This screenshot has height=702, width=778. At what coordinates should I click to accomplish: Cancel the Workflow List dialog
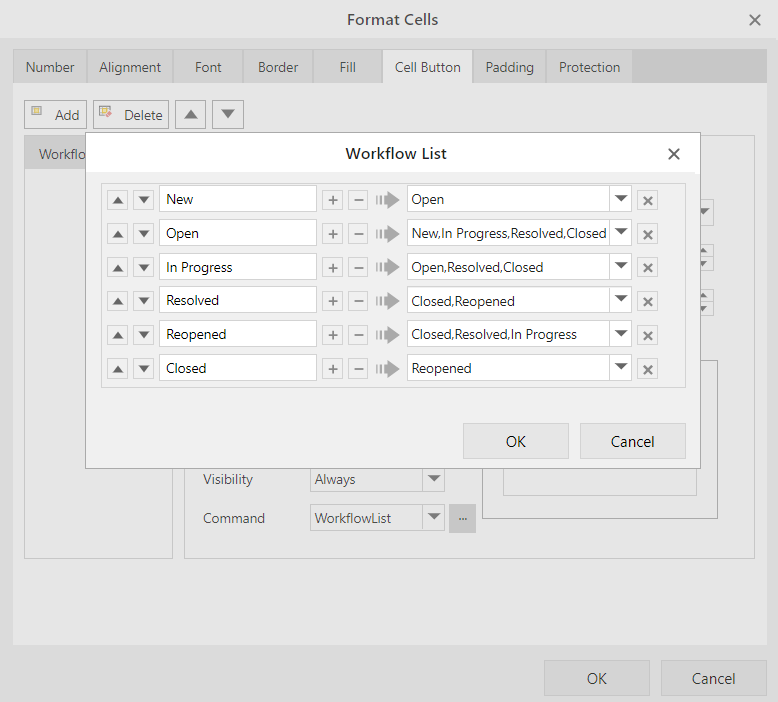[633, 441]
